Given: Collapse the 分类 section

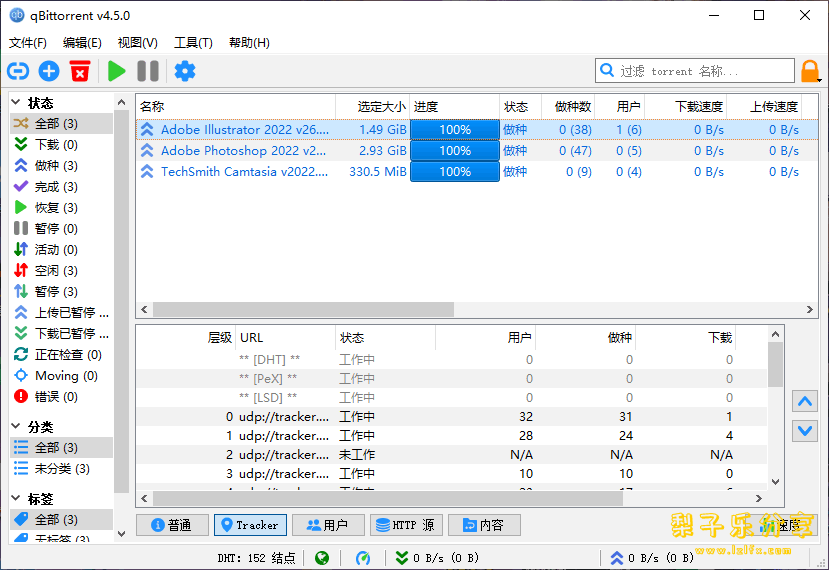Looking at the screenshot, I should (16, 426).
